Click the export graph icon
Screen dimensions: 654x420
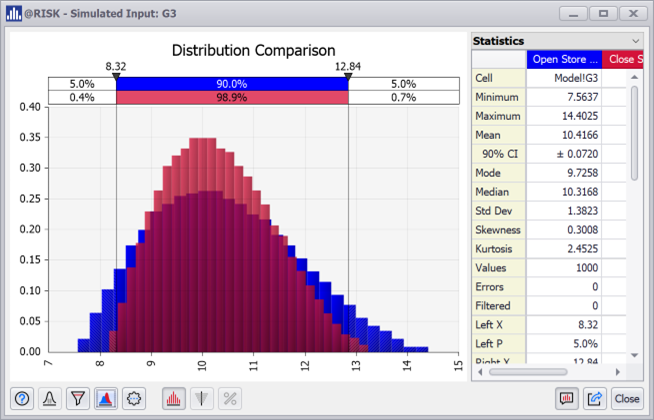coord(597,397)
